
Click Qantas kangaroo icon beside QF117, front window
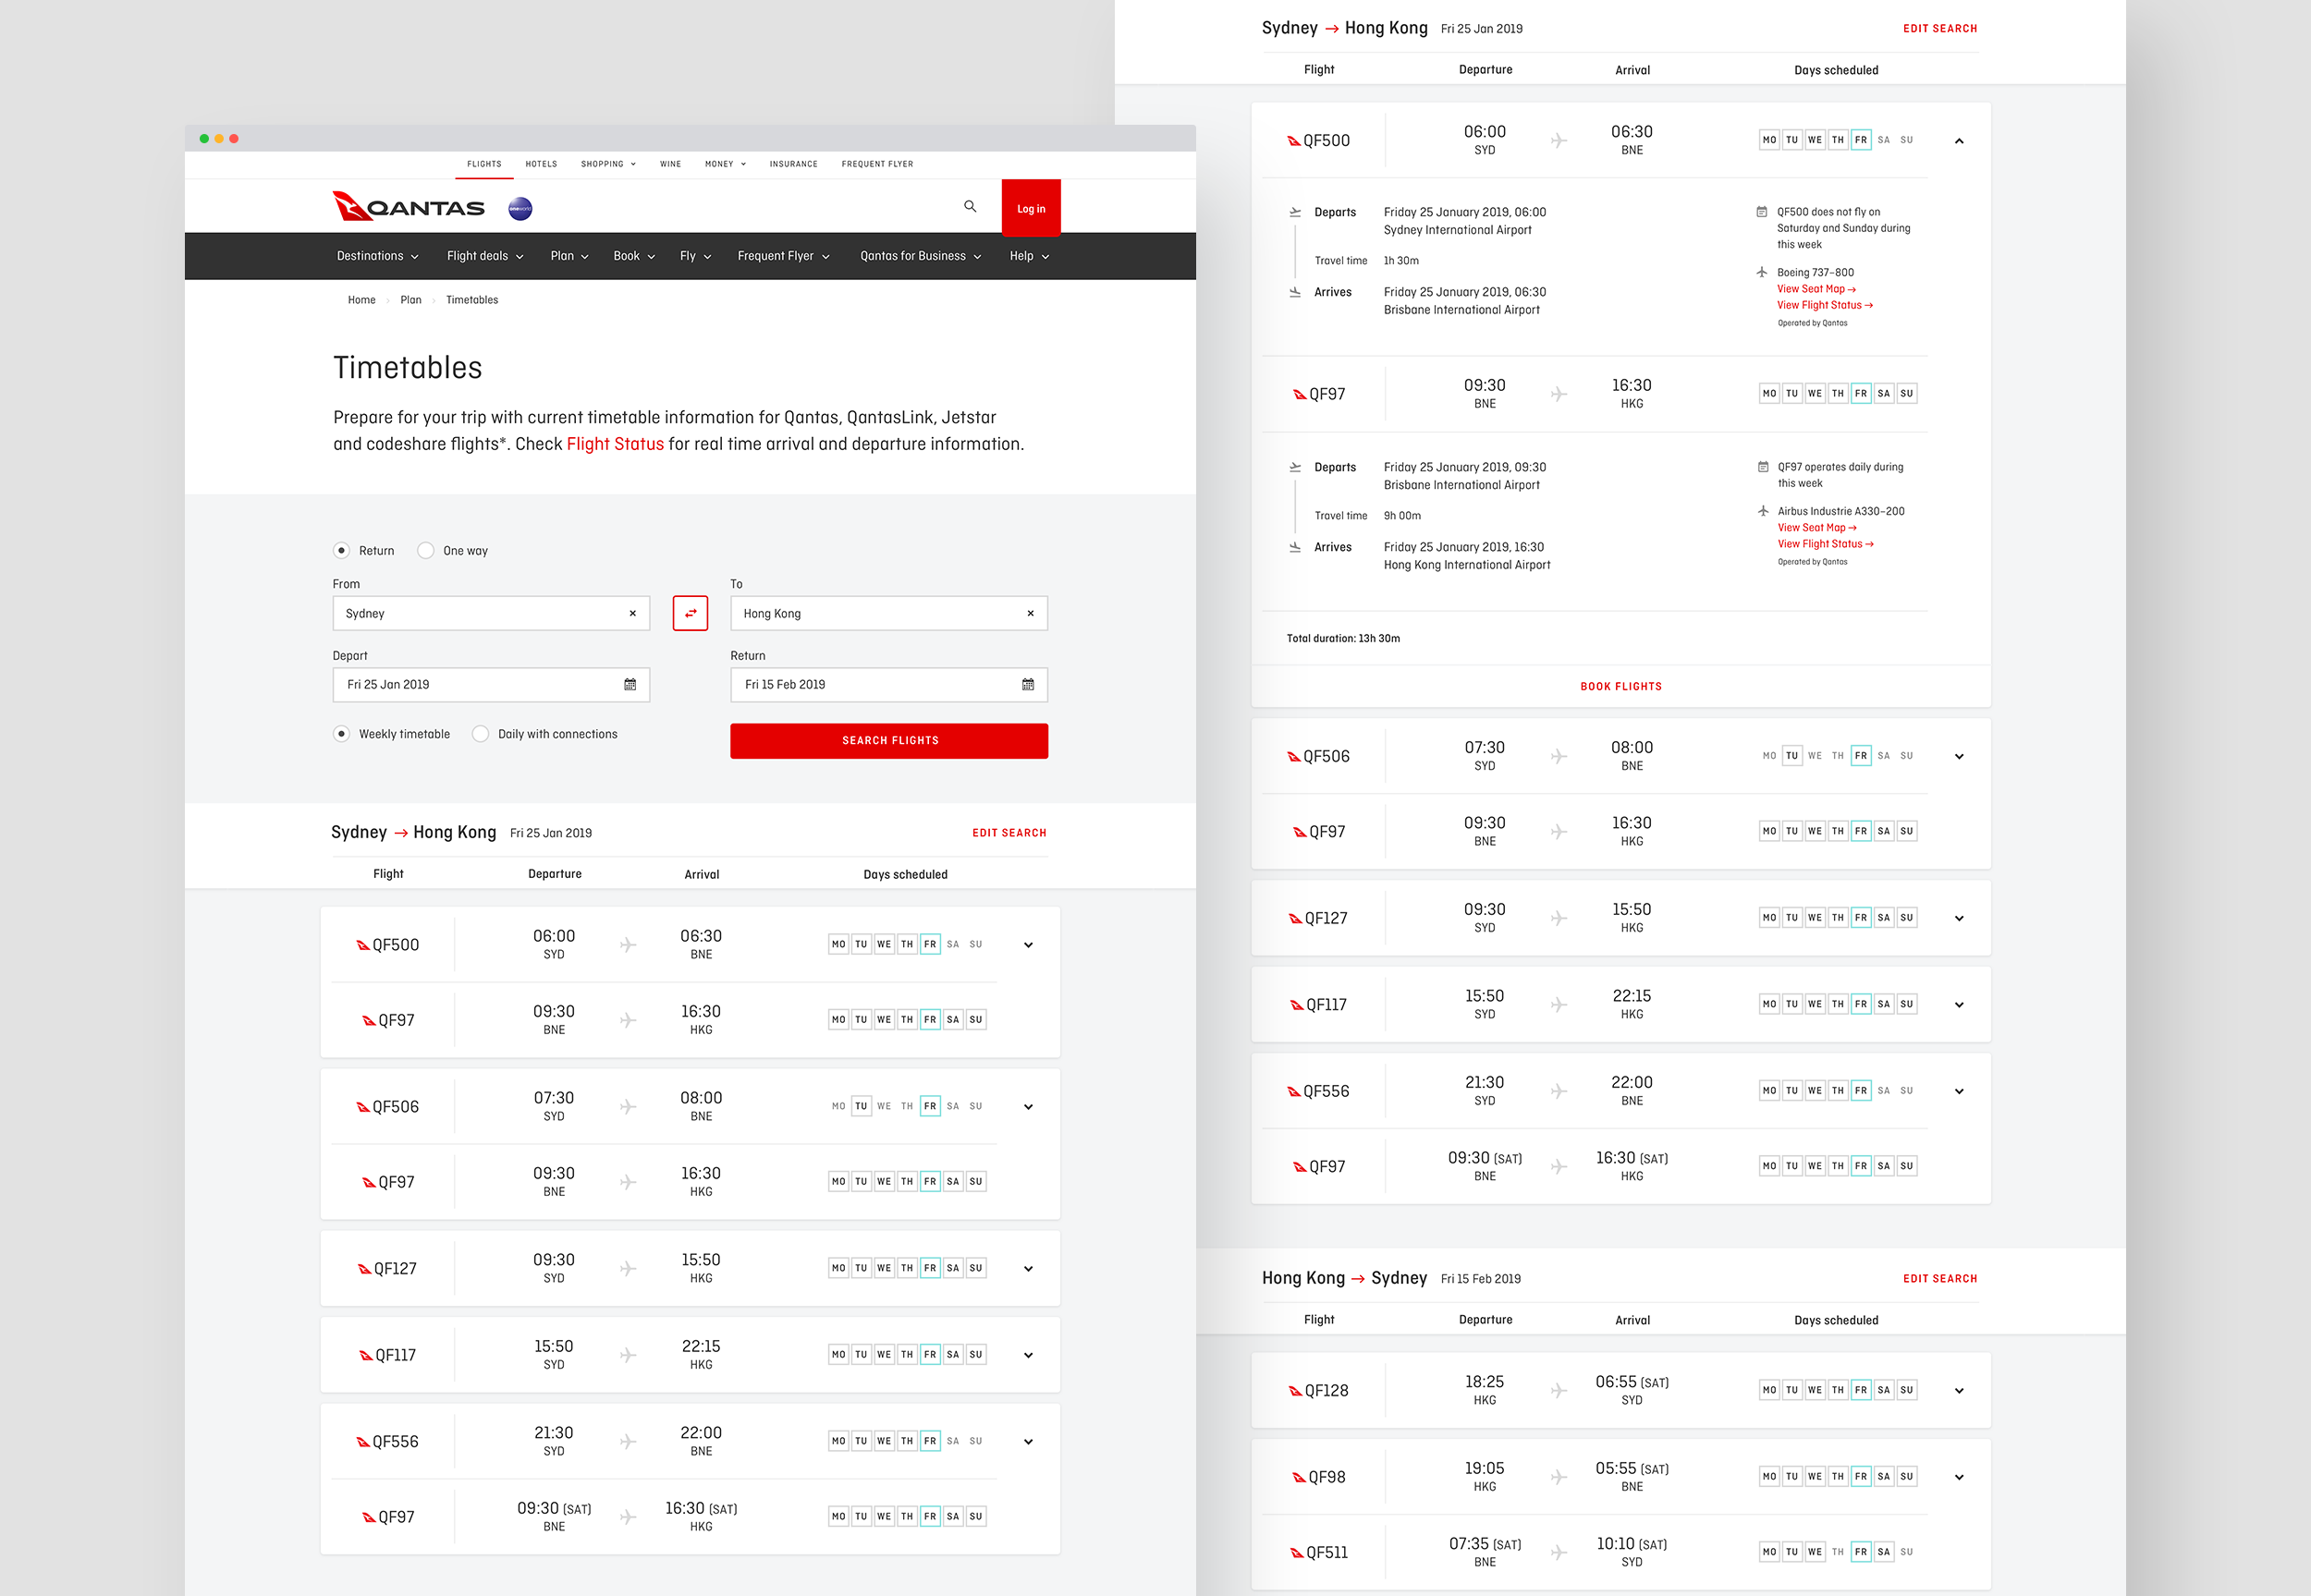[365, 1356]
